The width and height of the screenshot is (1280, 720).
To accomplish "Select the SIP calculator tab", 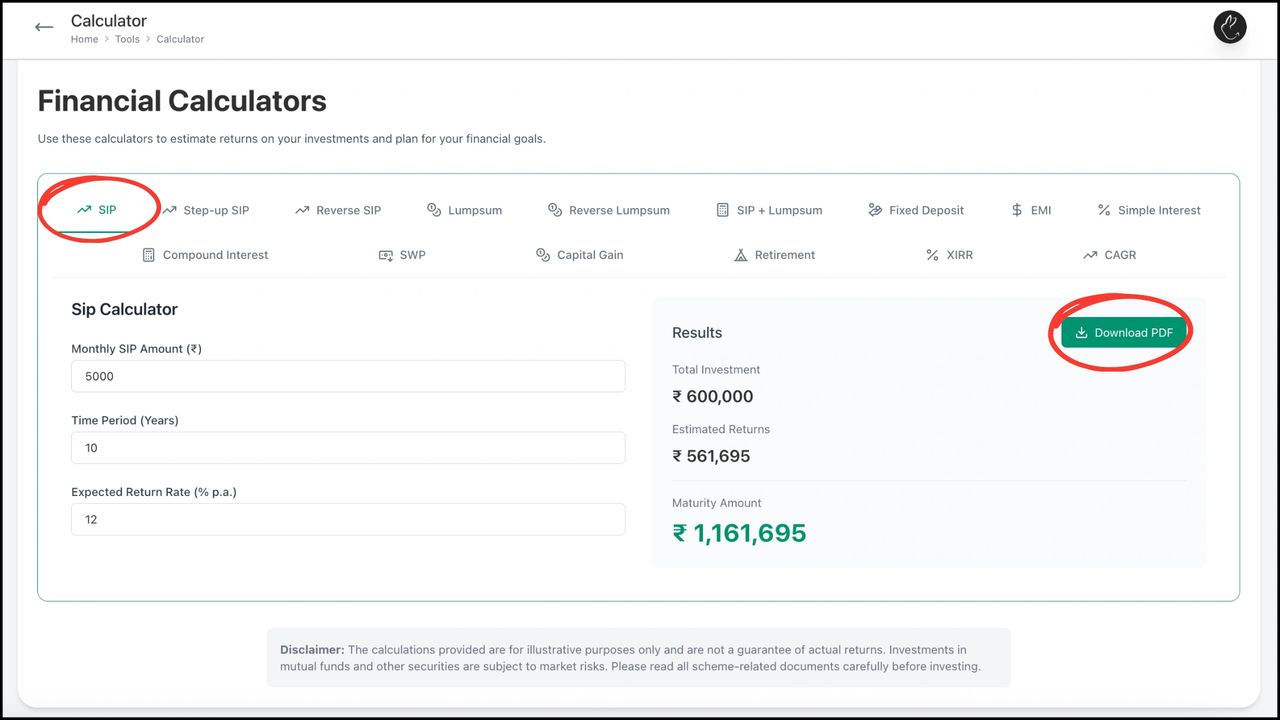I will tap(98, 210).
